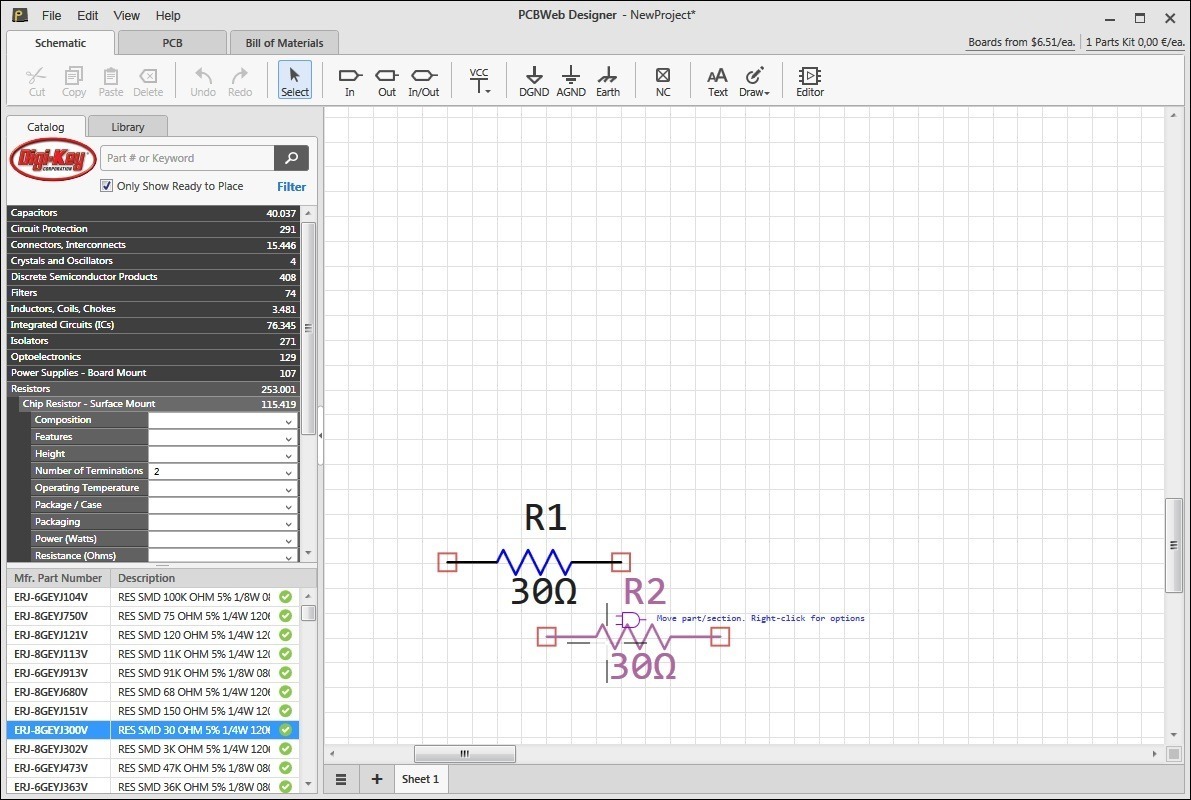Select the Sheet 1 tab
Screen dimensions: 1191x800
pos(420,779)
